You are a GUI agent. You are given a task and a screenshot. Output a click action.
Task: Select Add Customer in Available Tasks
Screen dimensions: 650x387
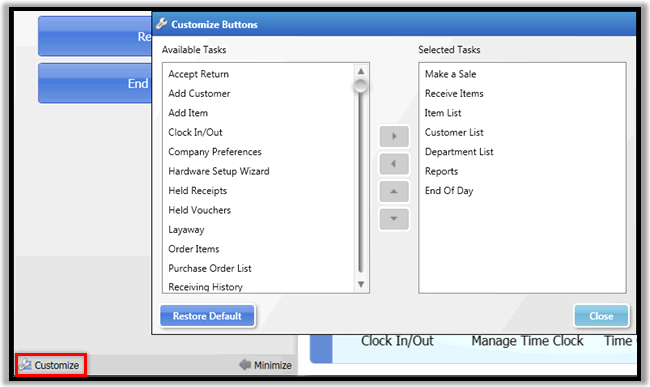coord(199,94)
